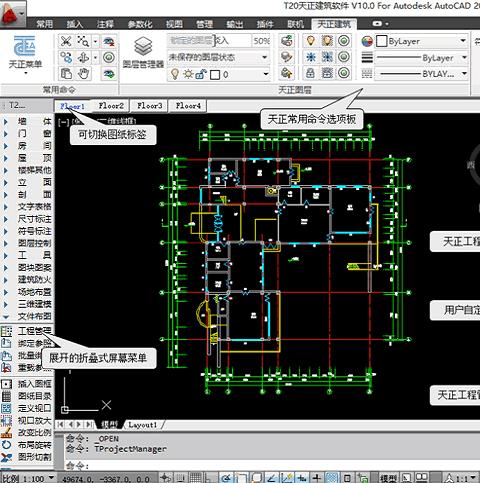Click 工程管理 in side menu
The width and height of the screenshot is (480, 483).
(27, 331)
